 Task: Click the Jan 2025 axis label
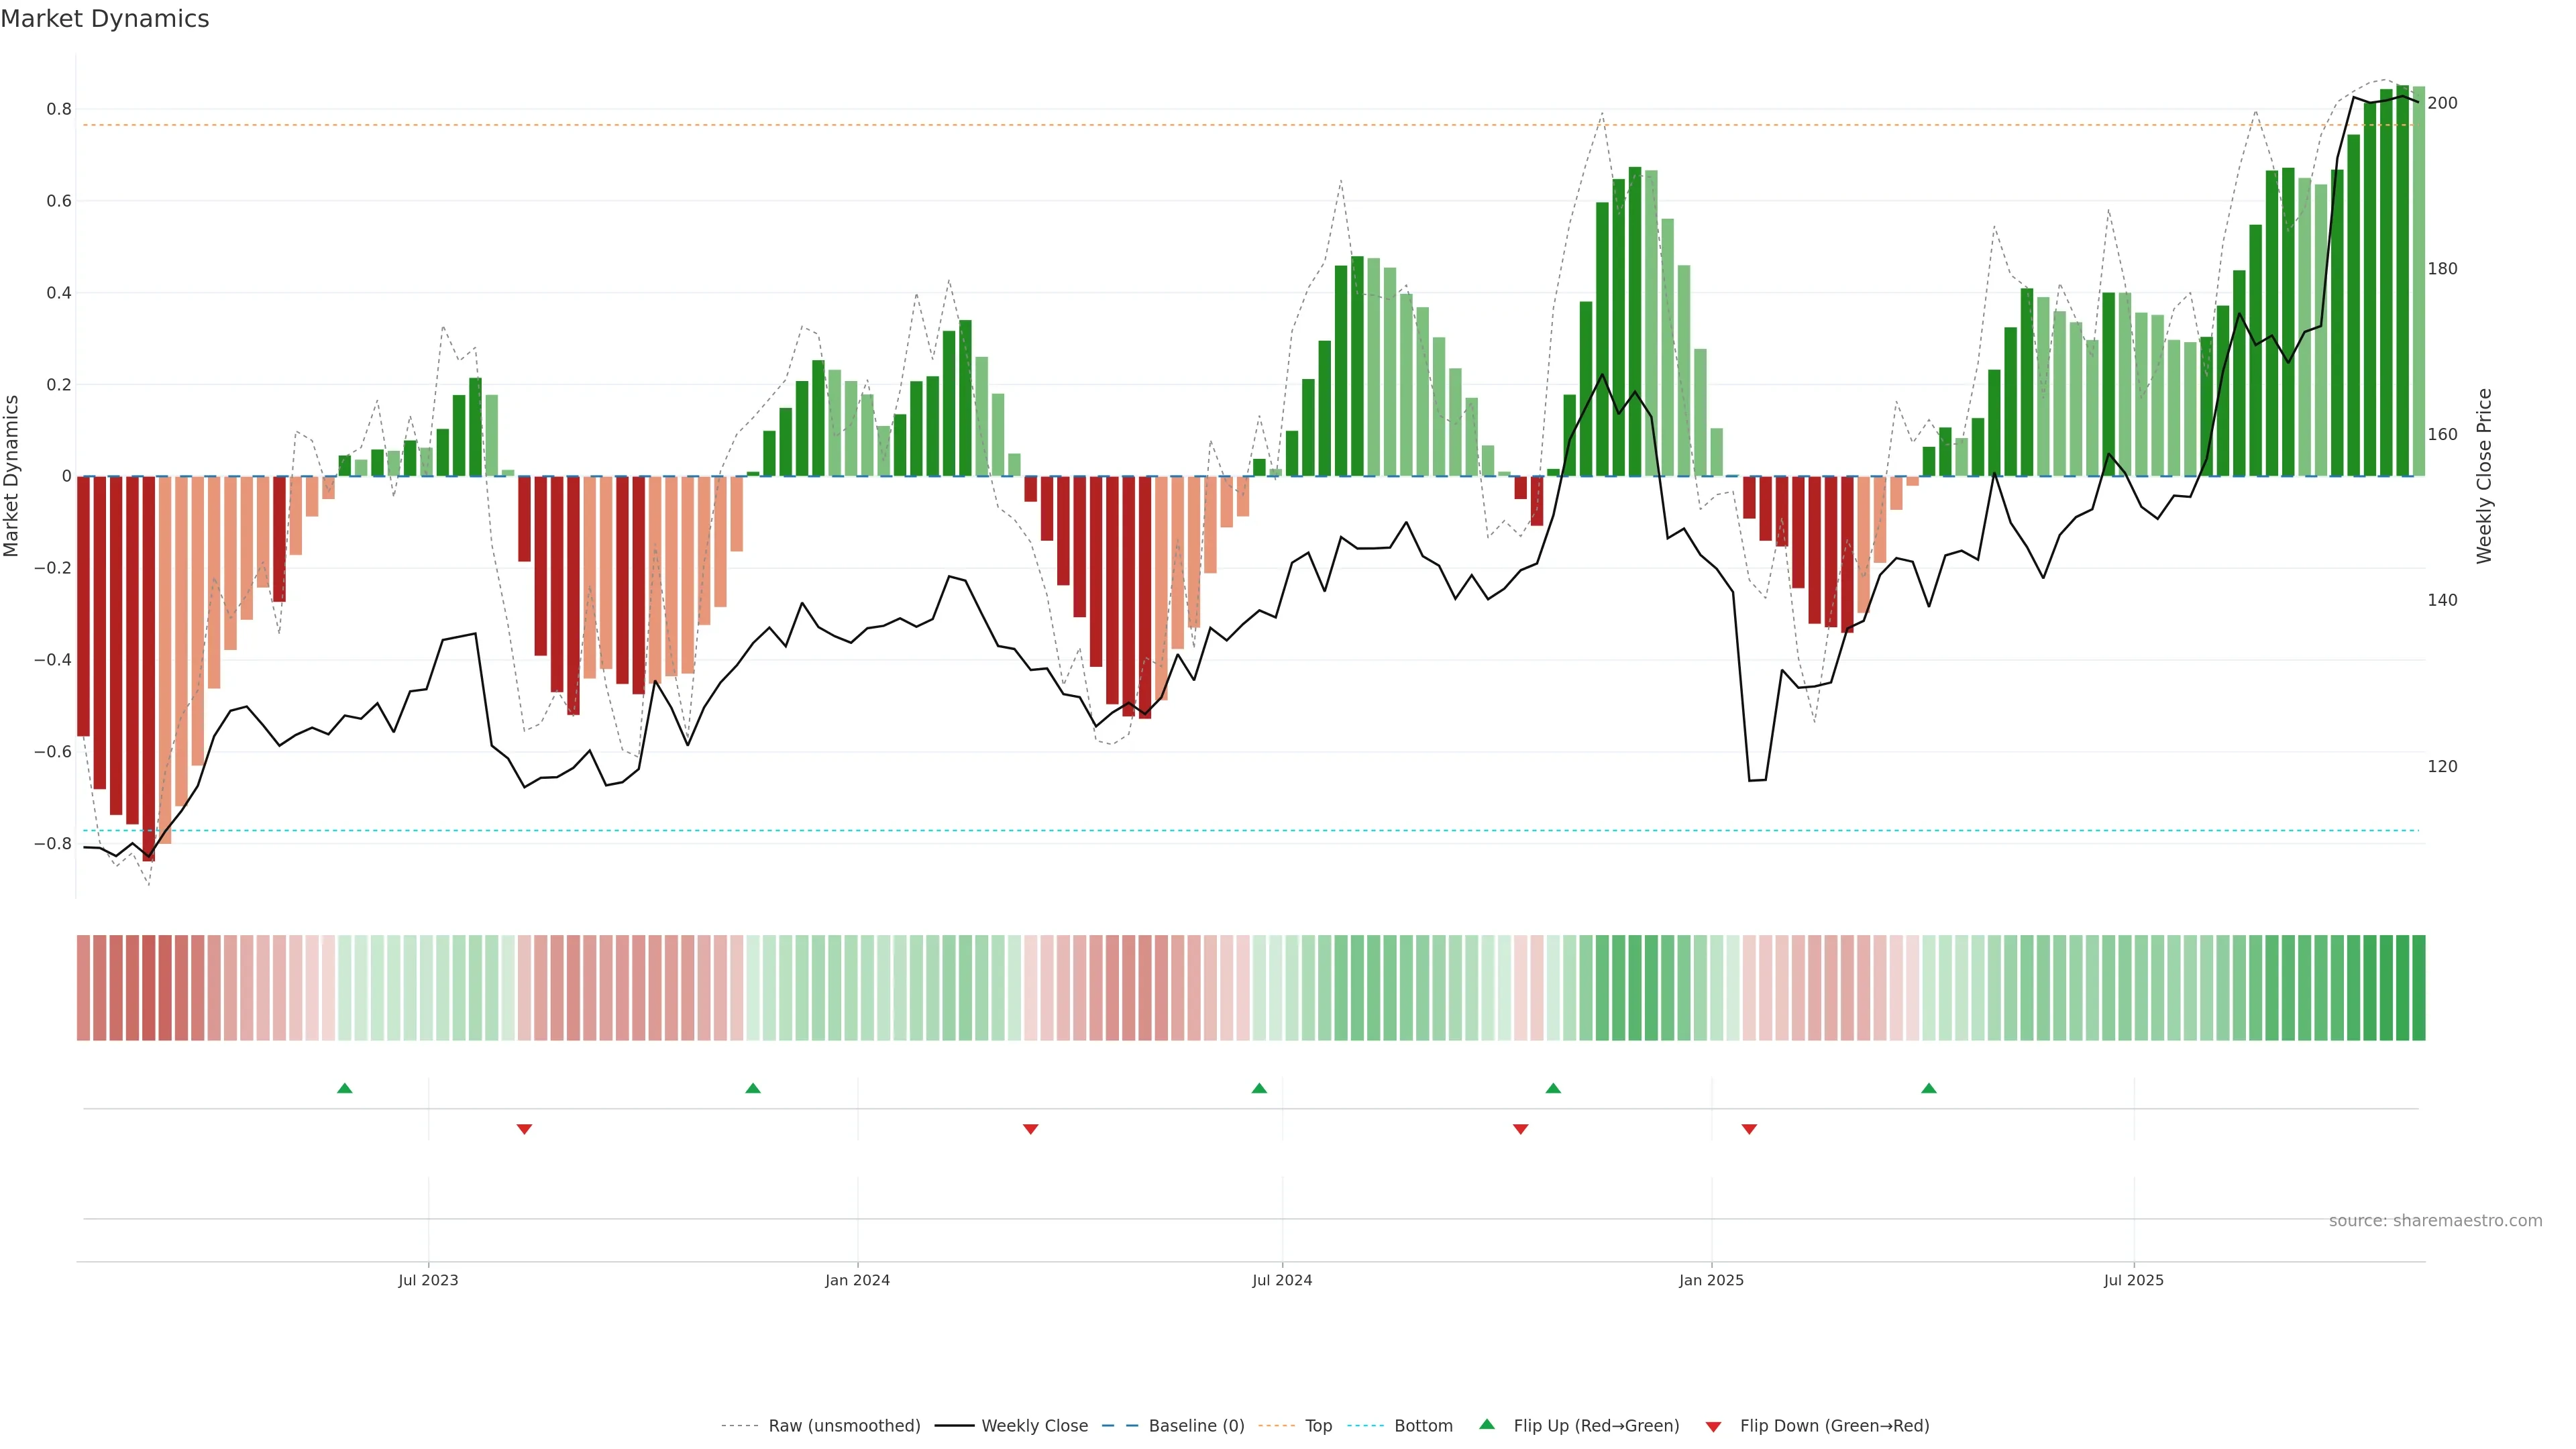[x=1711, y=1280]
